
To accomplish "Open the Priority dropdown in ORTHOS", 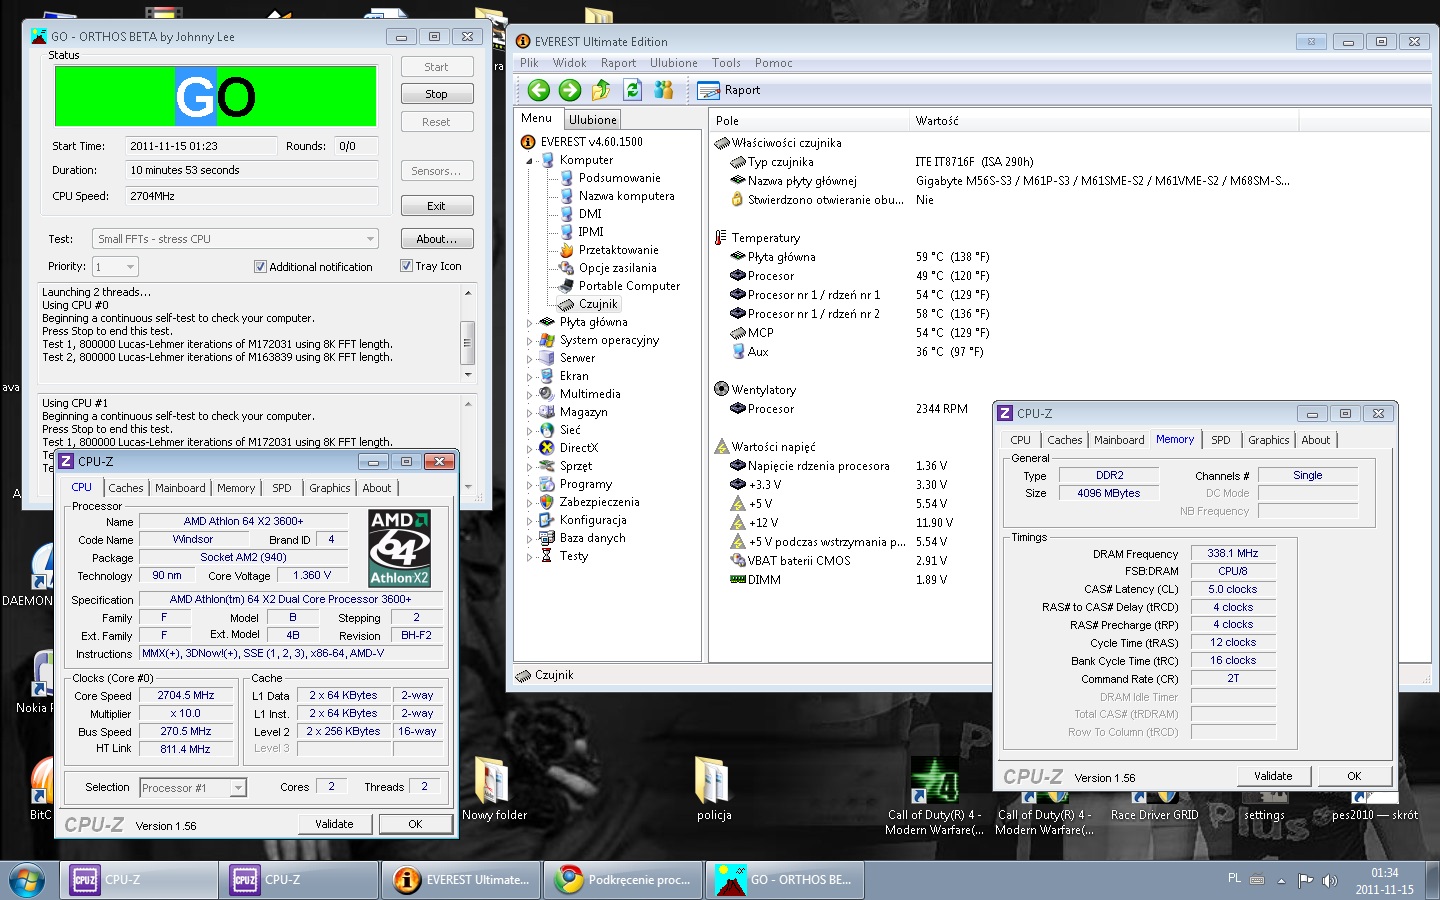I will (x=116, y=267).
